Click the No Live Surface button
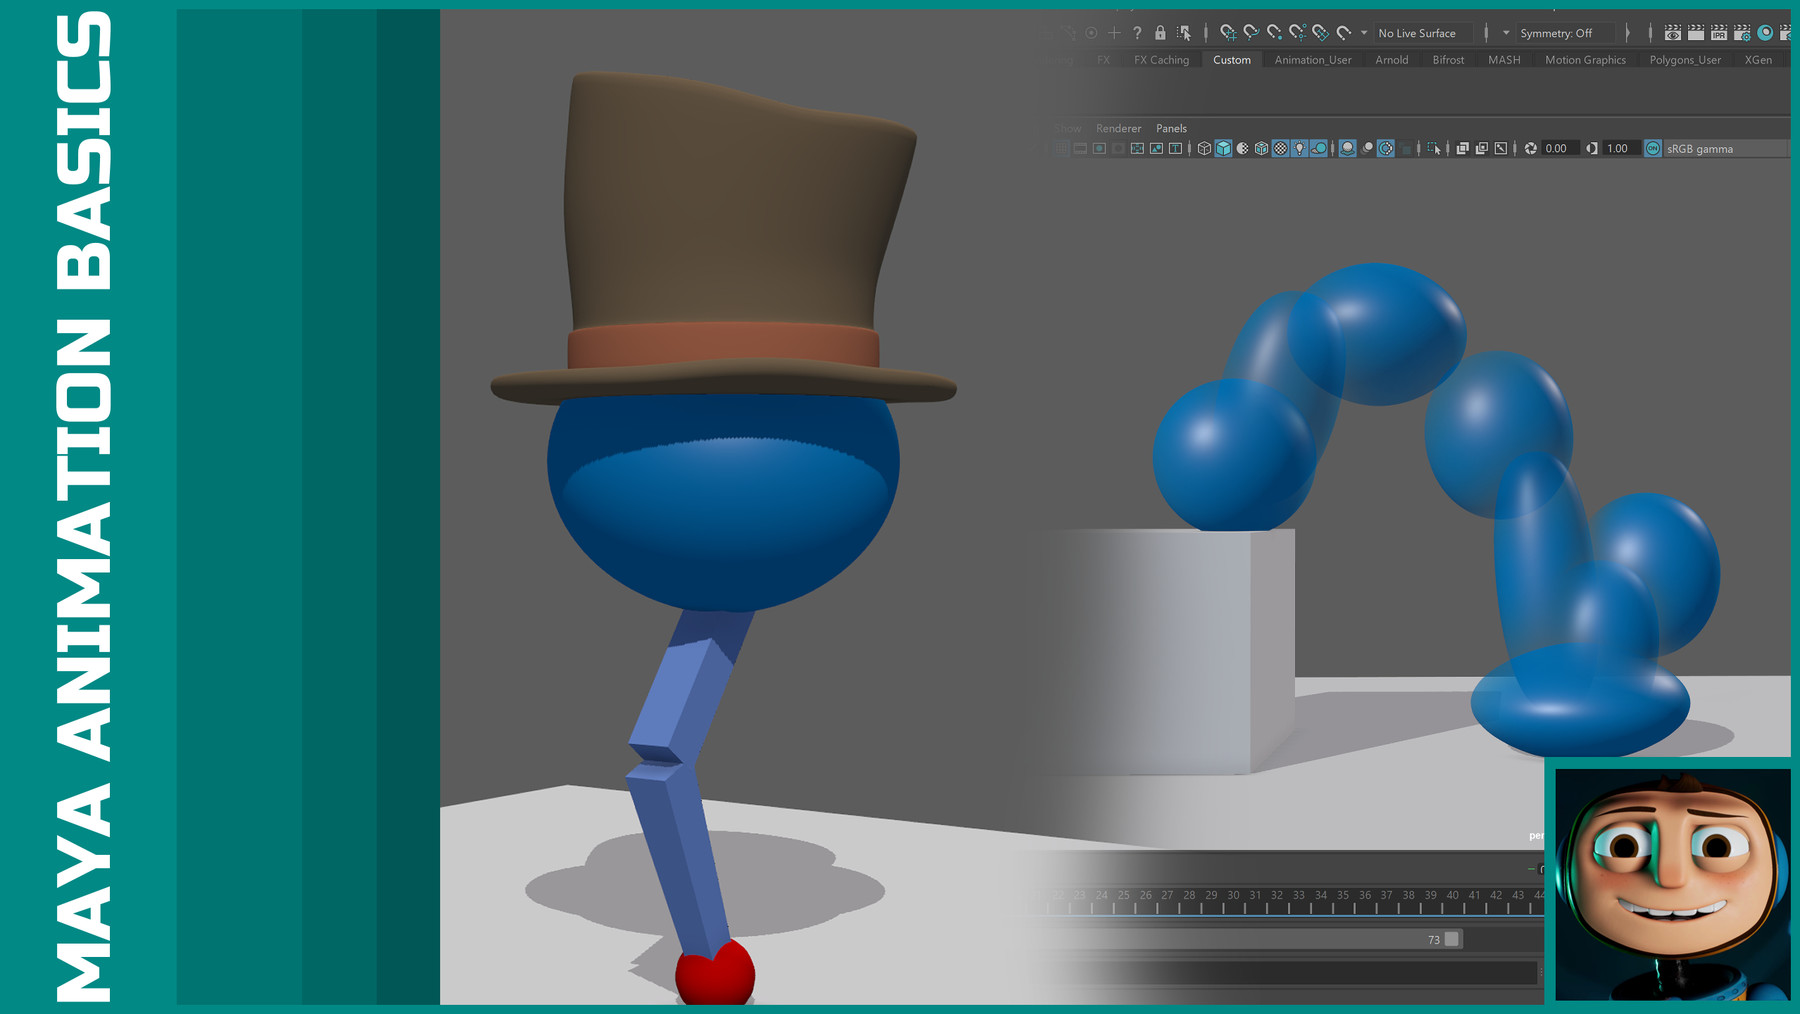 pyautogui.click(x=1420, y=33)
